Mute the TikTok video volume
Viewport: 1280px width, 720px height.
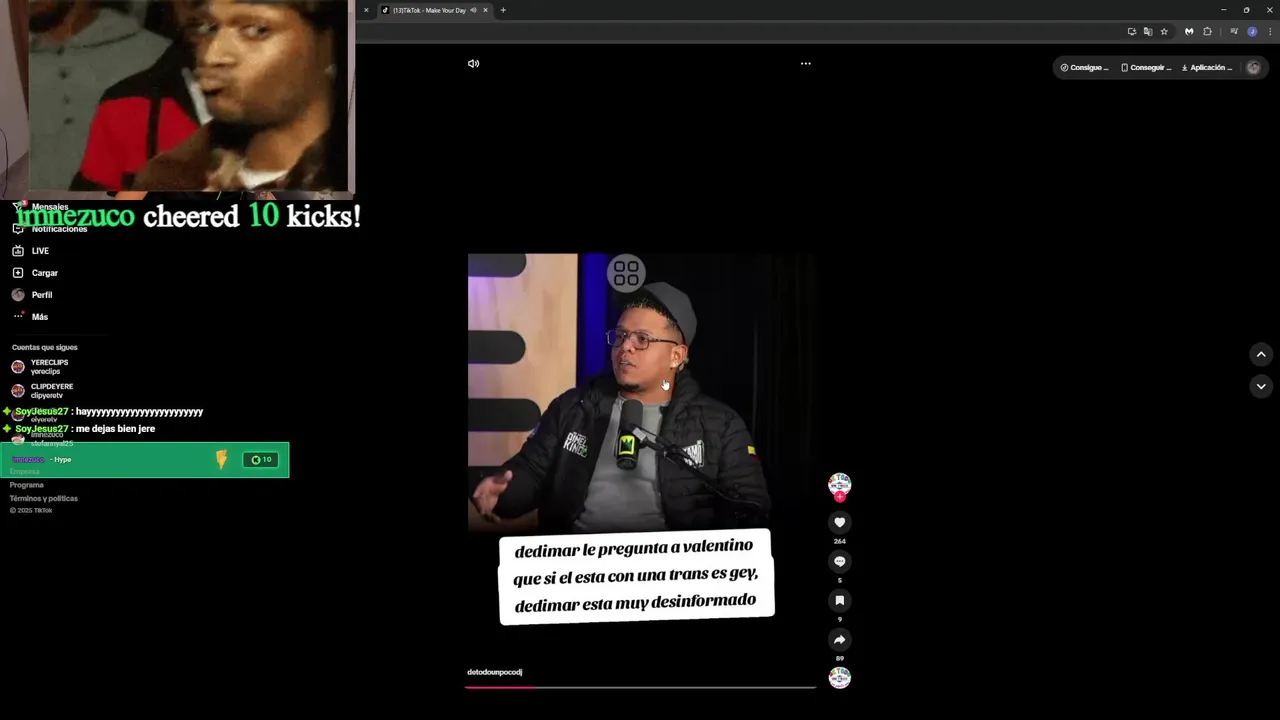pyautogui.click(x=473, y=64)
